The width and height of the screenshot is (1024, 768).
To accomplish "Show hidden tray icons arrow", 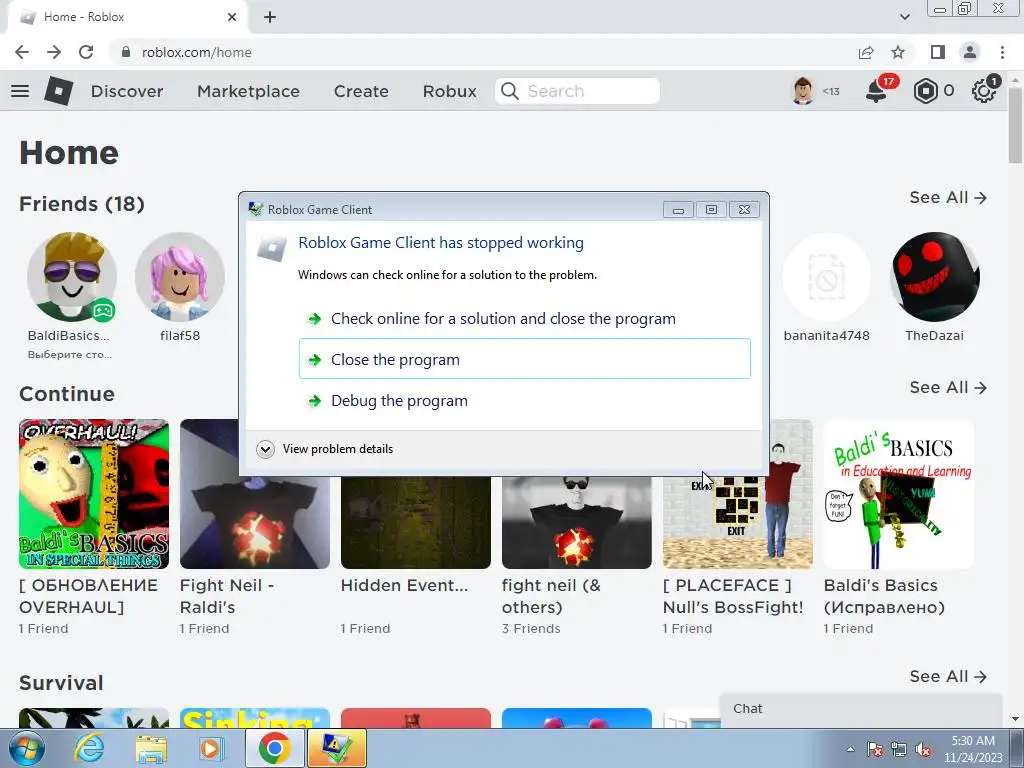I will pyautogui.click(x=850, y=750).
